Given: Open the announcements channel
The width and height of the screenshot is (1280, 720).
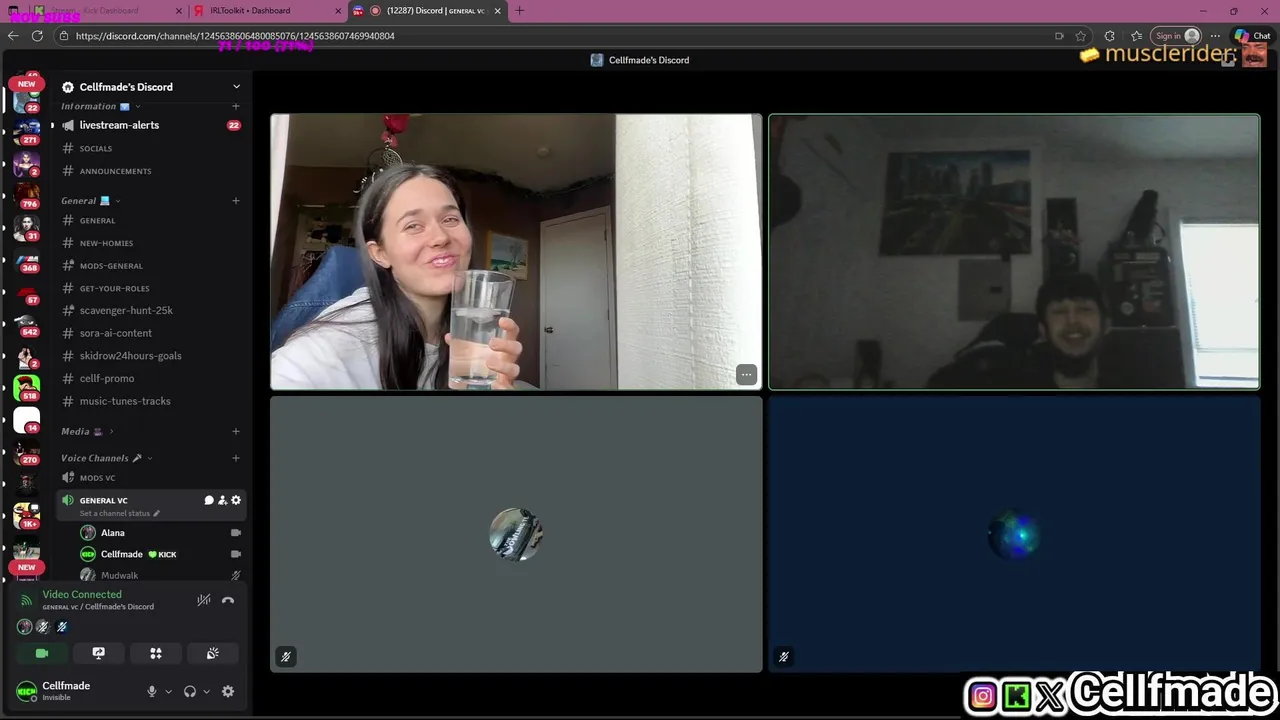Looking at the screenshot, I should 150,171.
